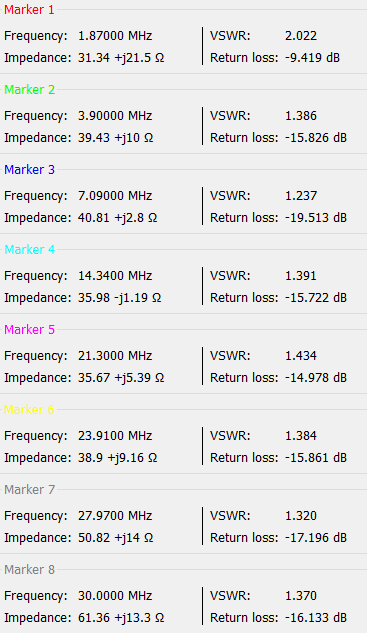Screen dimensions: 367x633
Task: Click impedance 61.36 +j13.3 Ω reading
Action: 121,618
